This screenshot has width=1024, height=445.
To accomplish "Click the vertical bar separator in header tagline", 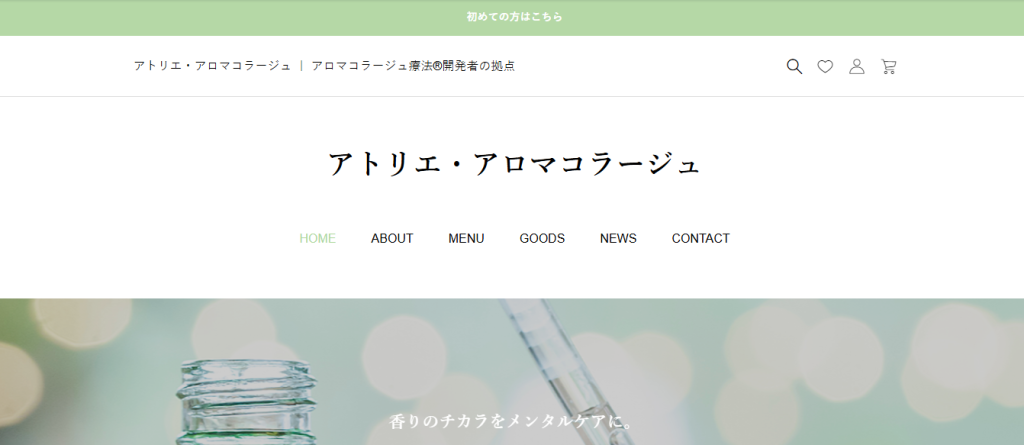I will point(301,66).
